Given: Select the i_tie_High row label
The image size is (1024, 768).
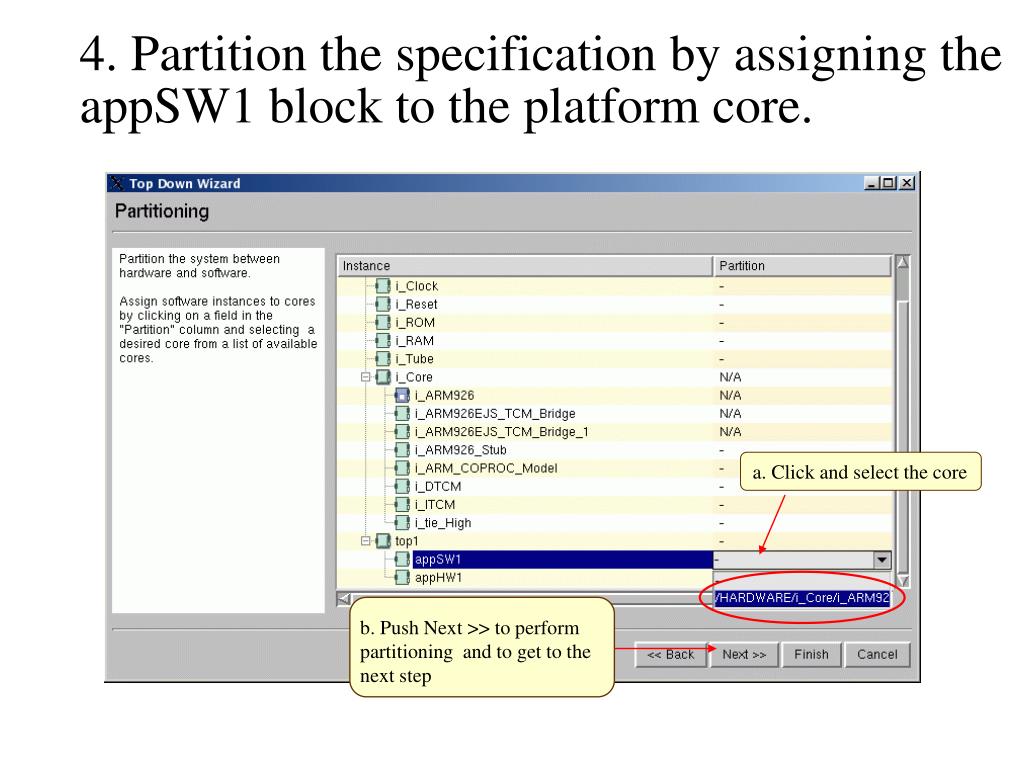Looking at the screenshot, I should (x=443, y=523).
